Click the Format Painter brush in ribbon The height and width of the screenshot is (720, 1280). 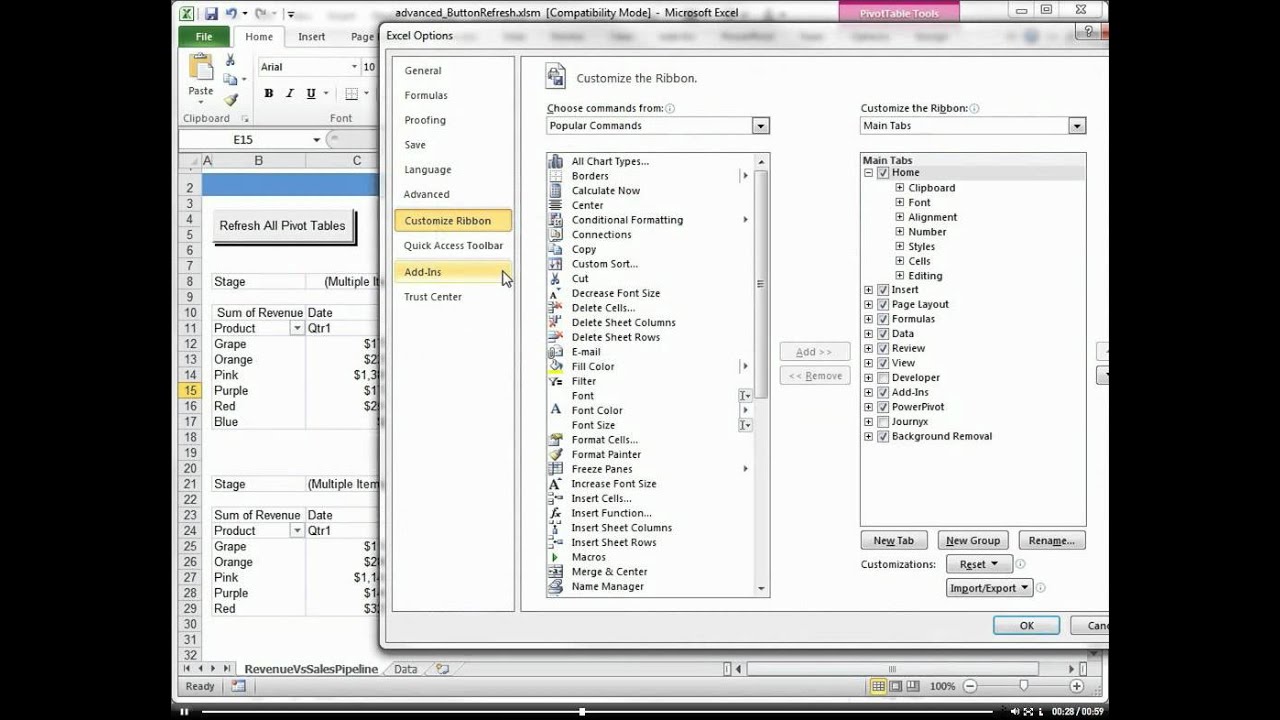click(230, 100)
